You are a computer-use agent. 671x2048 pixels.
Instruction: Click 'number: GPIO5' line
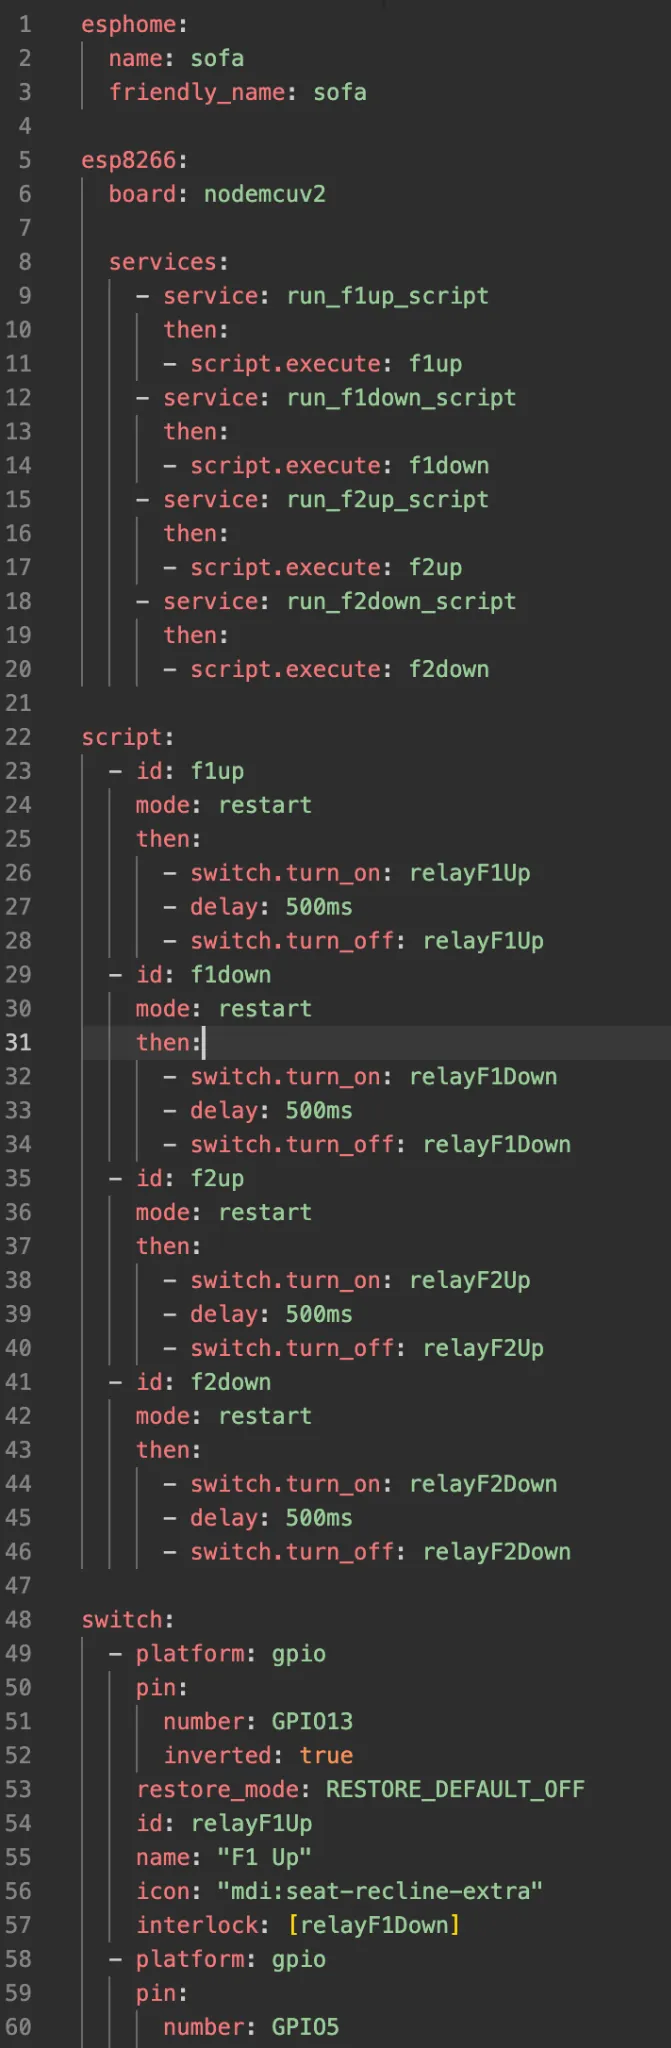[x=251, y=2030]
